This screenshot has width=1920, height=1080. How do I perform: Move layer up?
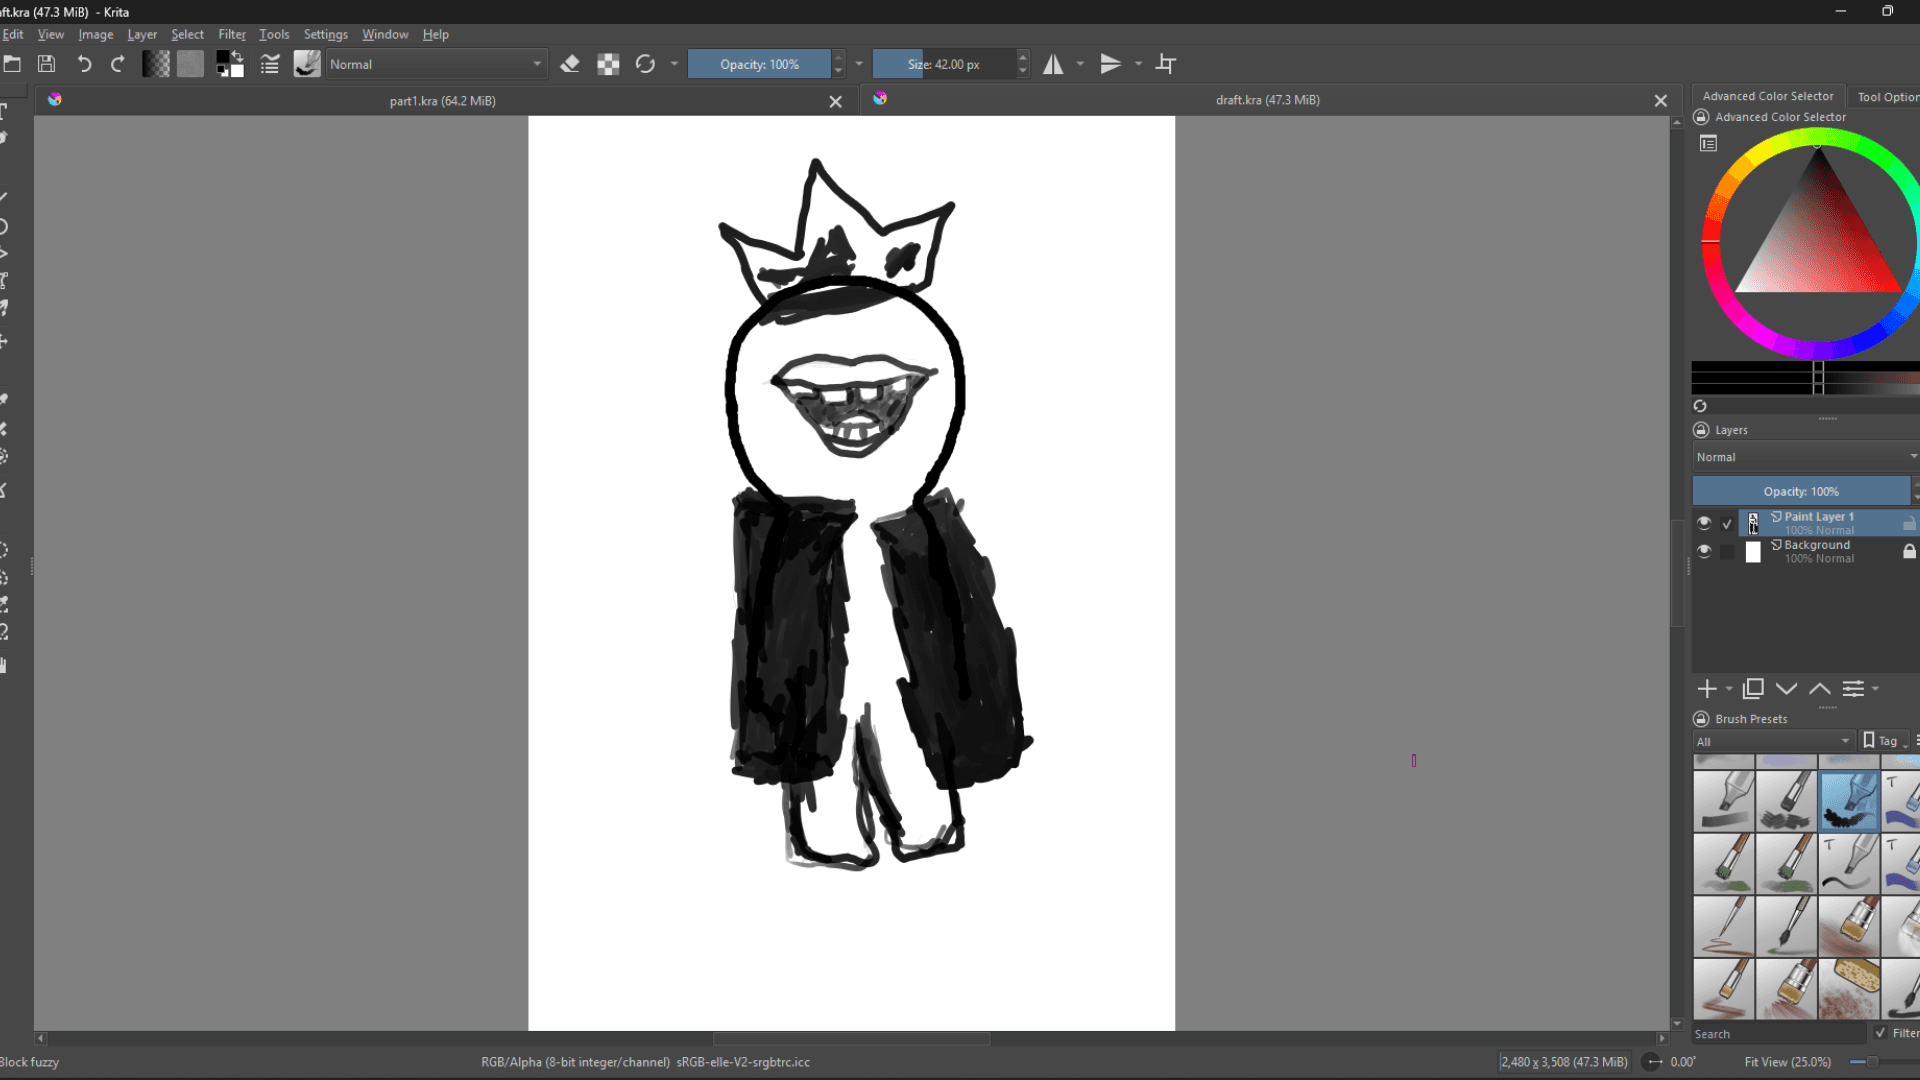(1820, 689)
